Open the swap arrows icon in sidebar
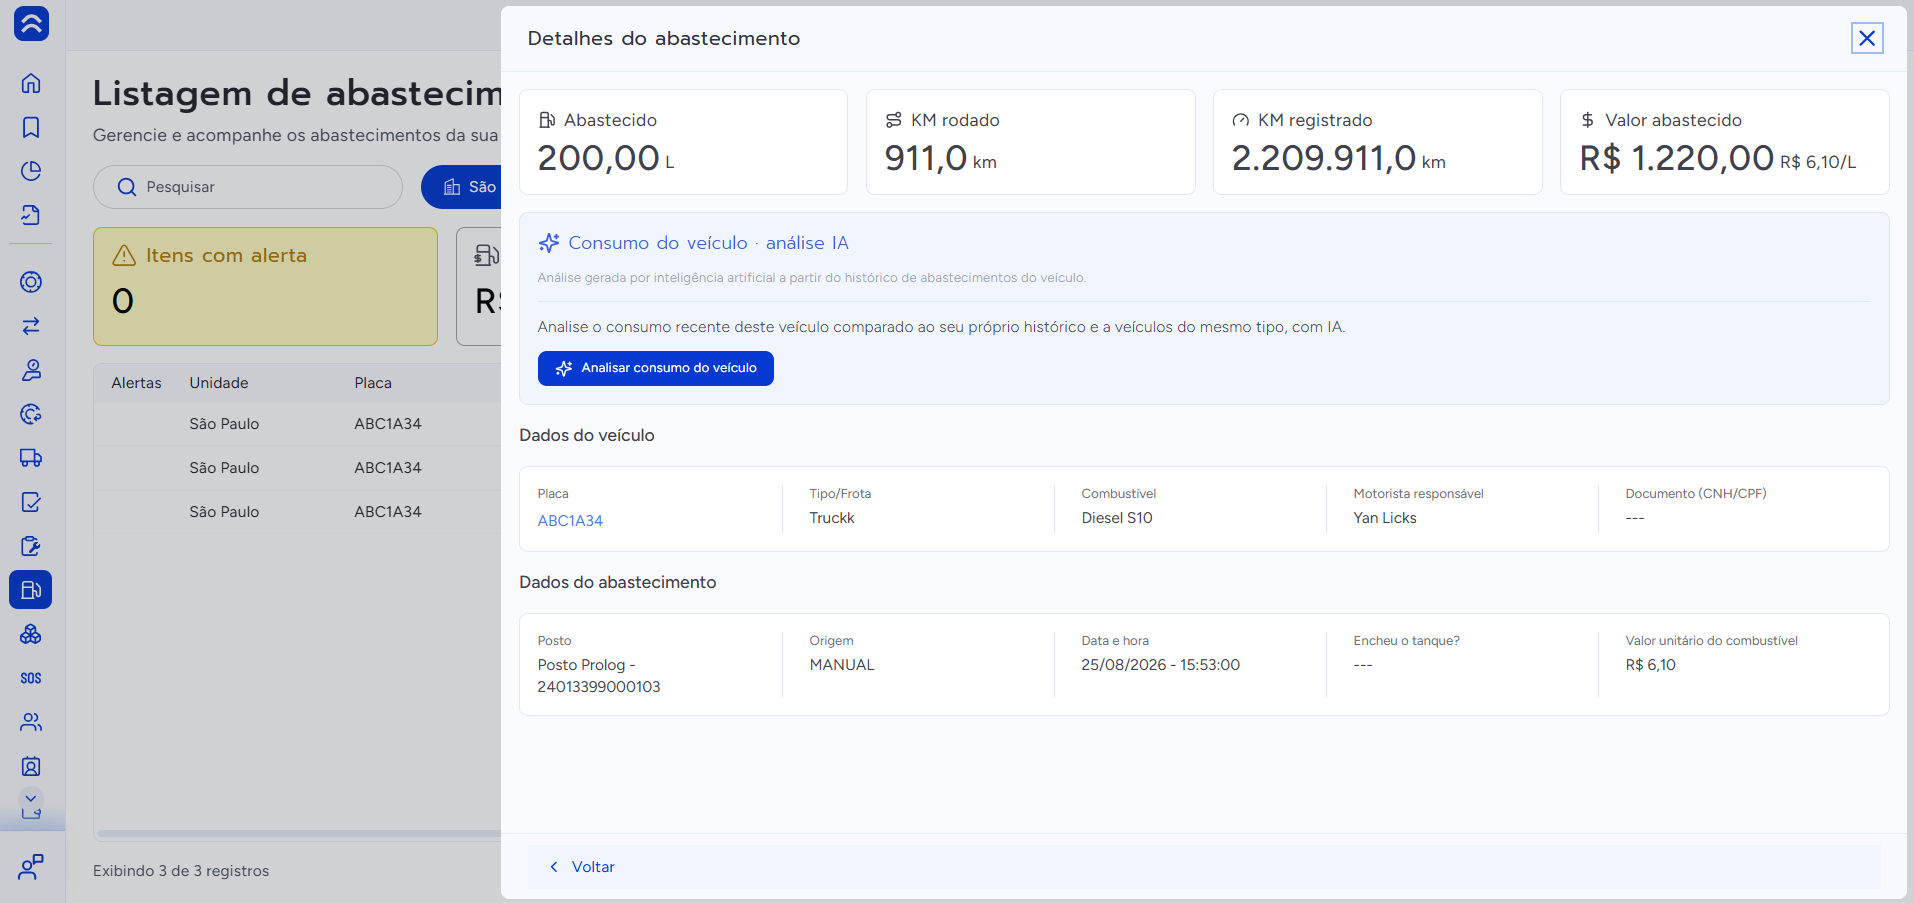This screenshot has height=903, width=1914. click(31, 326)
